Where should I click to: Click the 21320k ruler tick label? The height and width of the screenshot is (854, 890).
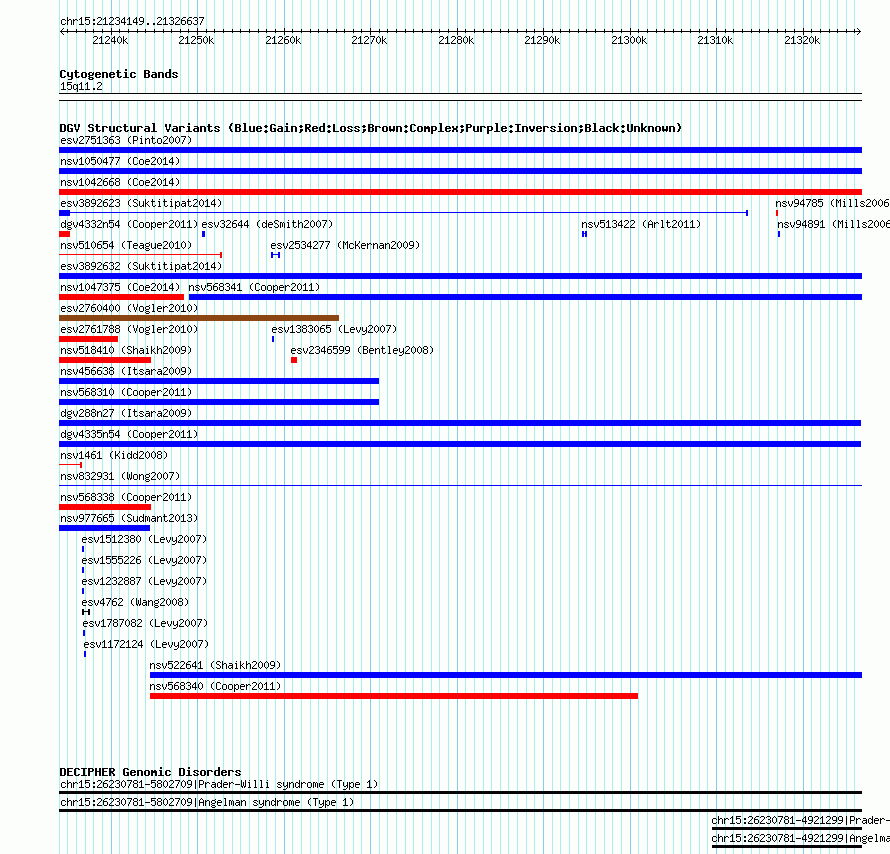(x=802, y=40)
